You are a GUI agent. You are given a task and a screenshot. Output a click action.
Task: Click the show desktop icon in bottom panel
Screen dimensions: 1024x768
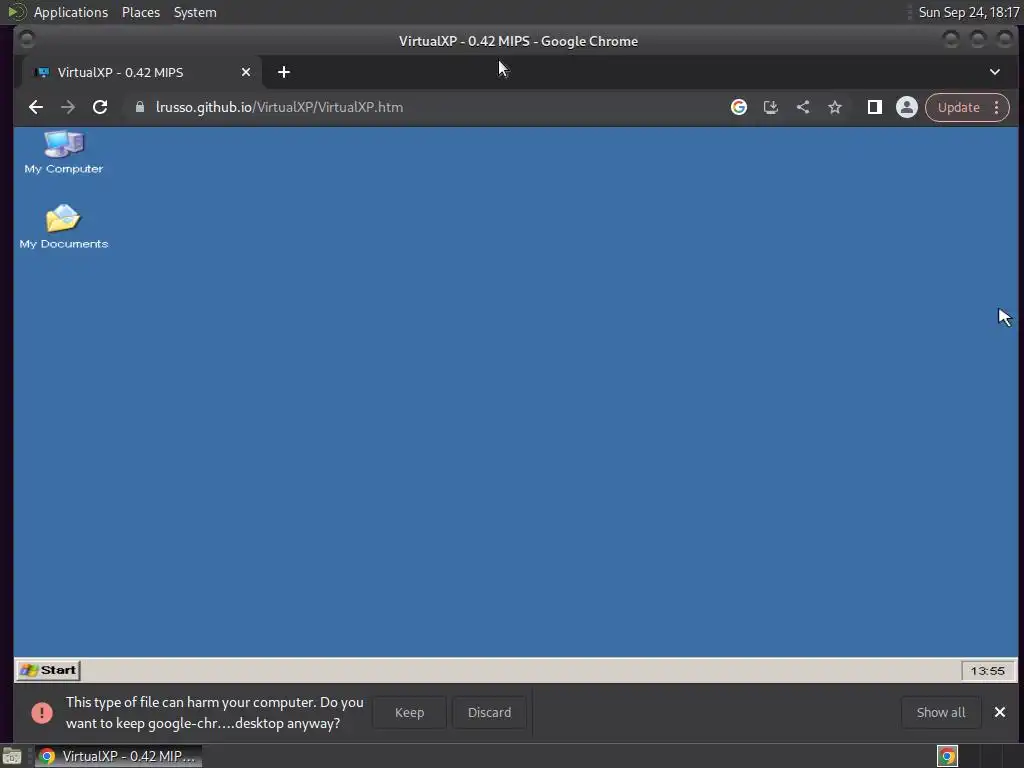[x=12, y=757]
